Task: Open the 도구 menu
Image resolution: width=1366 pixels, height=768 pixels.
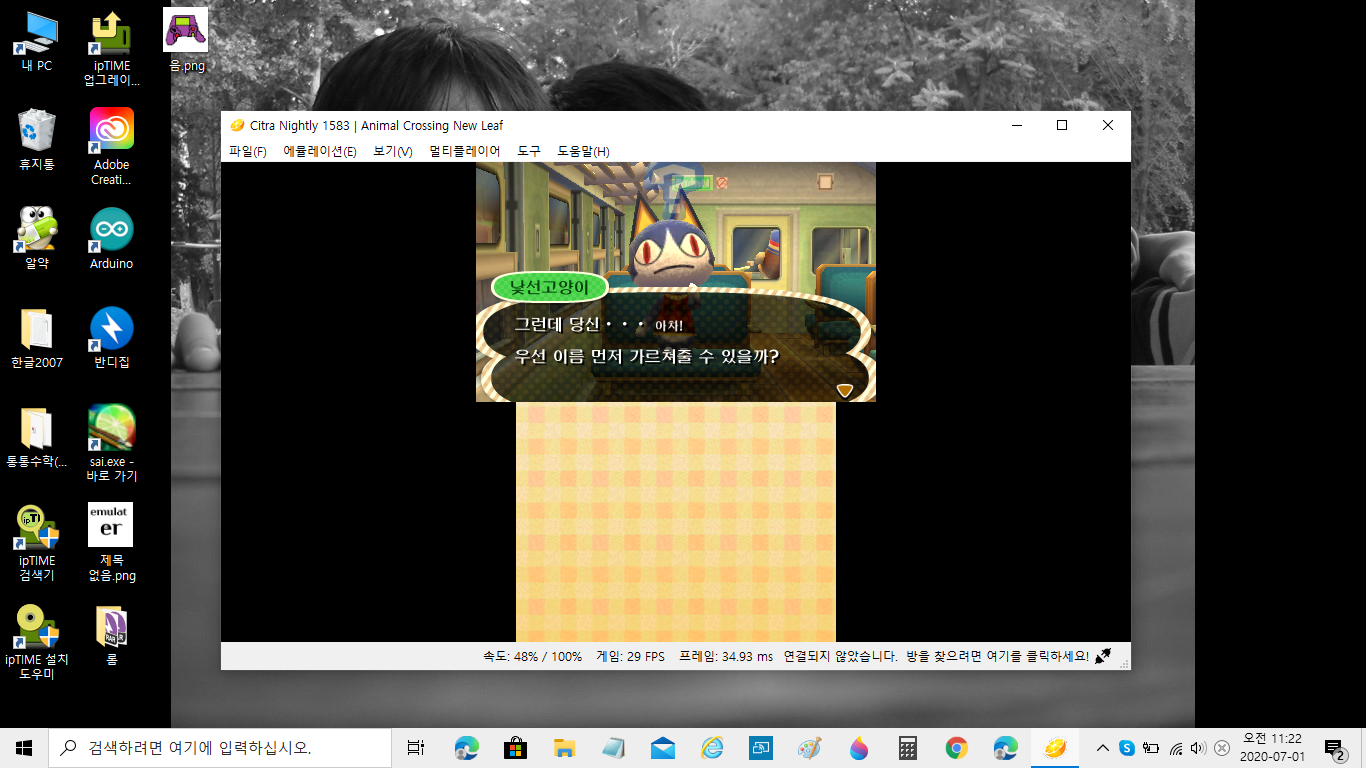Action: click(x=529, y=151)
